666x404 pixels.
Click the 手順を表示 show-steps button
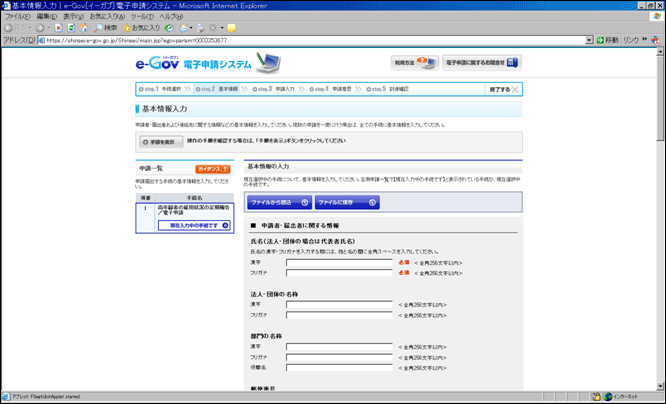click(158, 142)
